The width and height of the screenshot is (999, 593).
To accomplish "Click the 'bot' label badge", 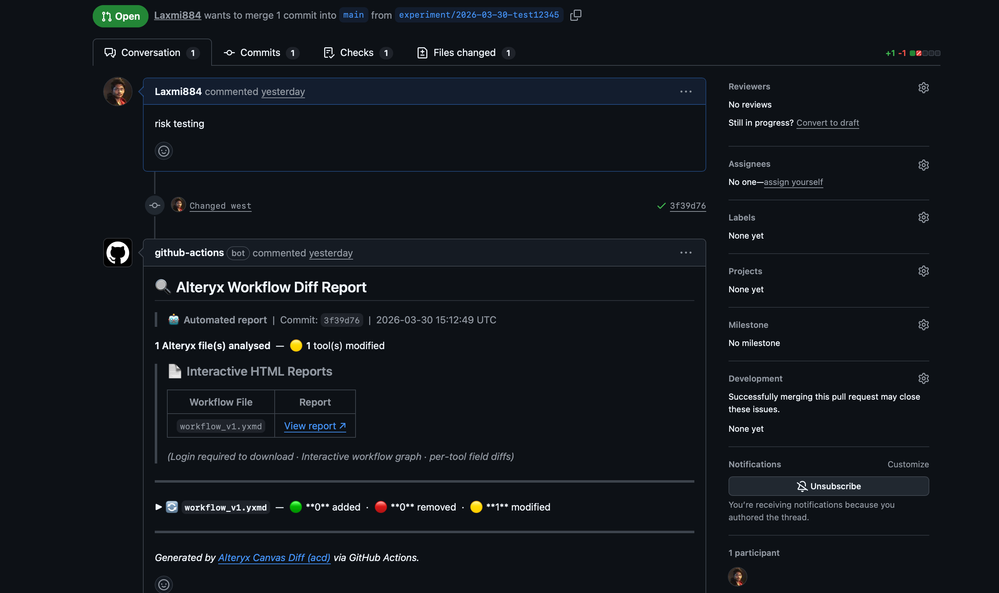I will [x=238, y=253].
